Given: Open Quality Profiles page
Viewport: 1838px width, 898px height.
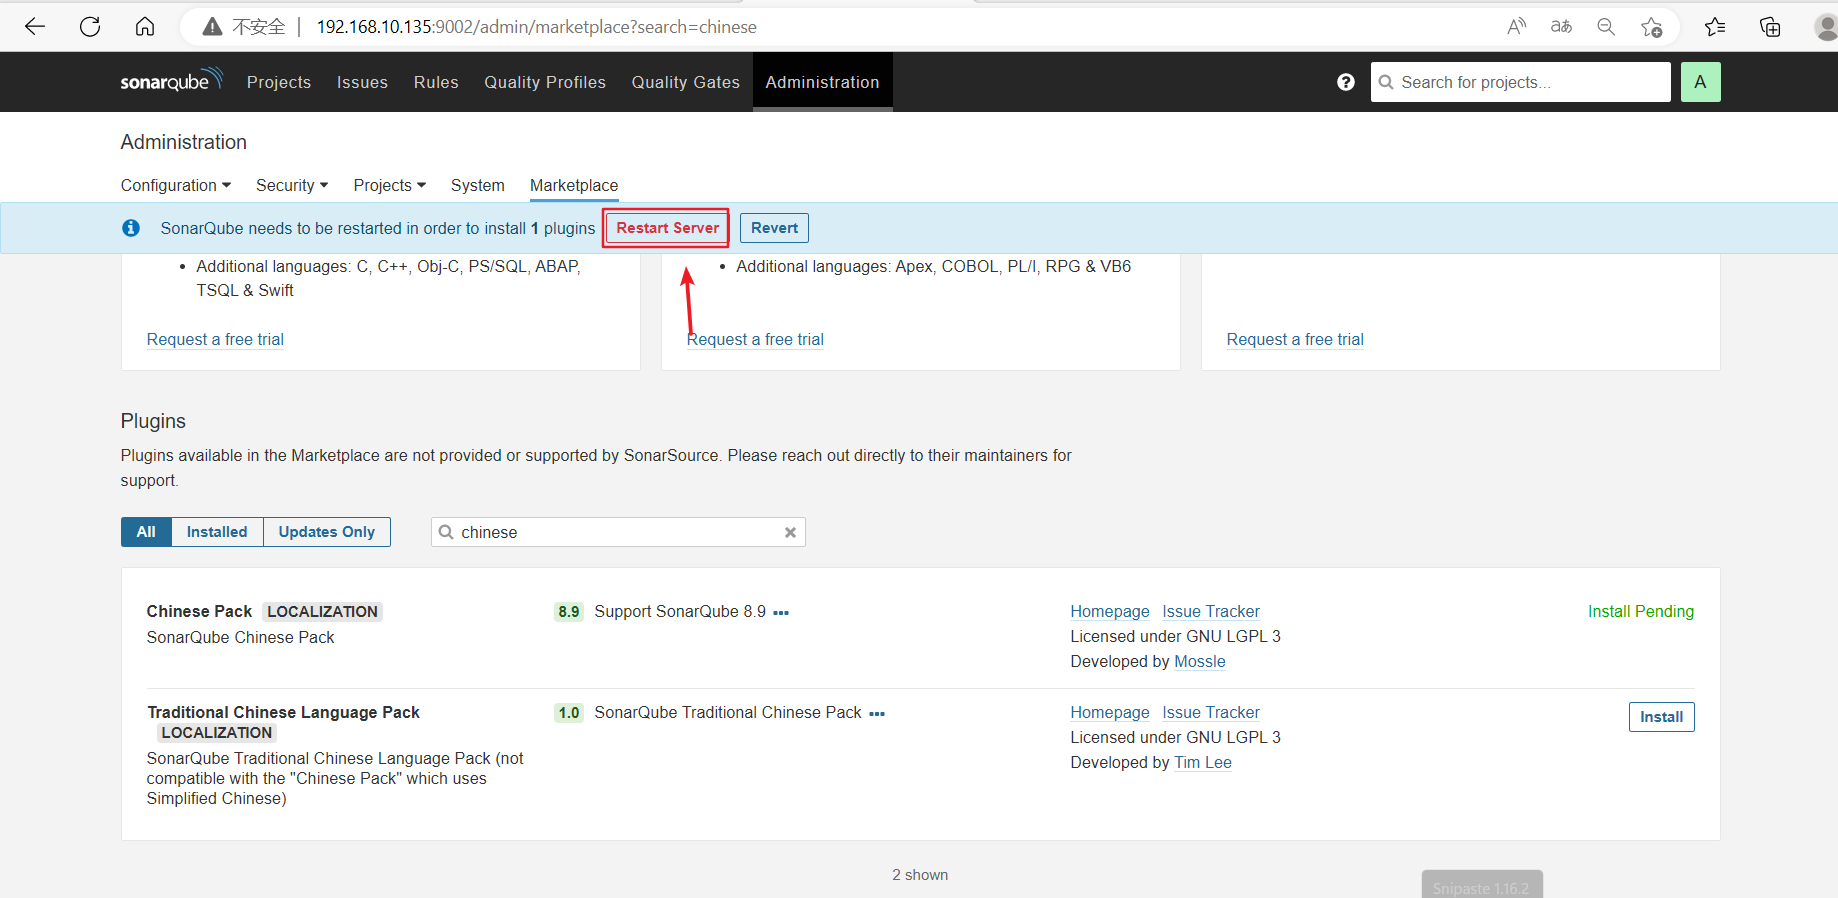Looking at the screenshot, I should point(545,82).
